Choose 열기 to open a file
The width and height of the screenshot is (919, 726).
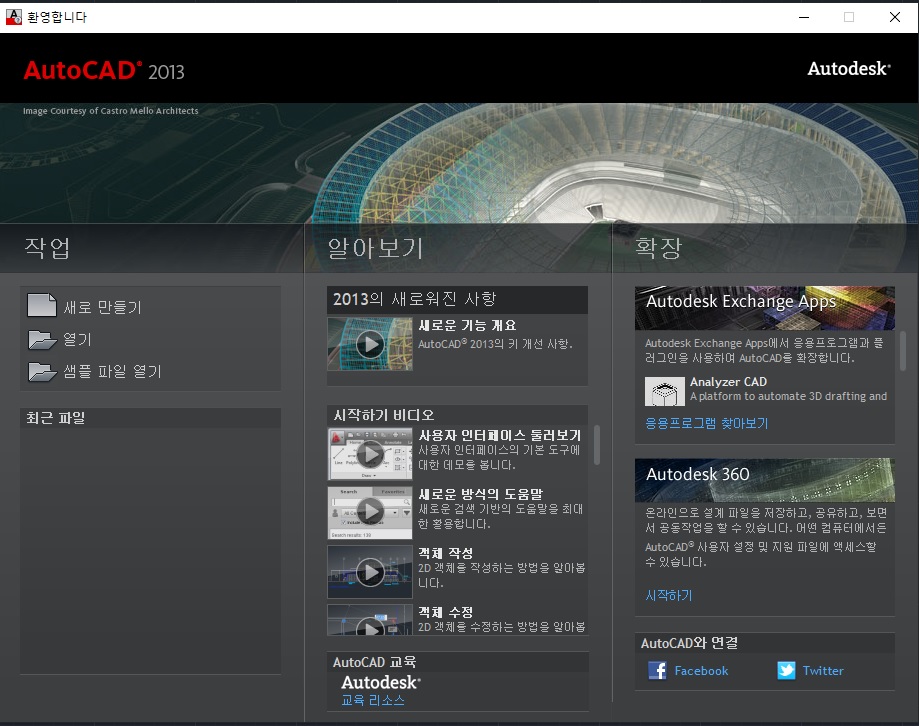[77, 339]
